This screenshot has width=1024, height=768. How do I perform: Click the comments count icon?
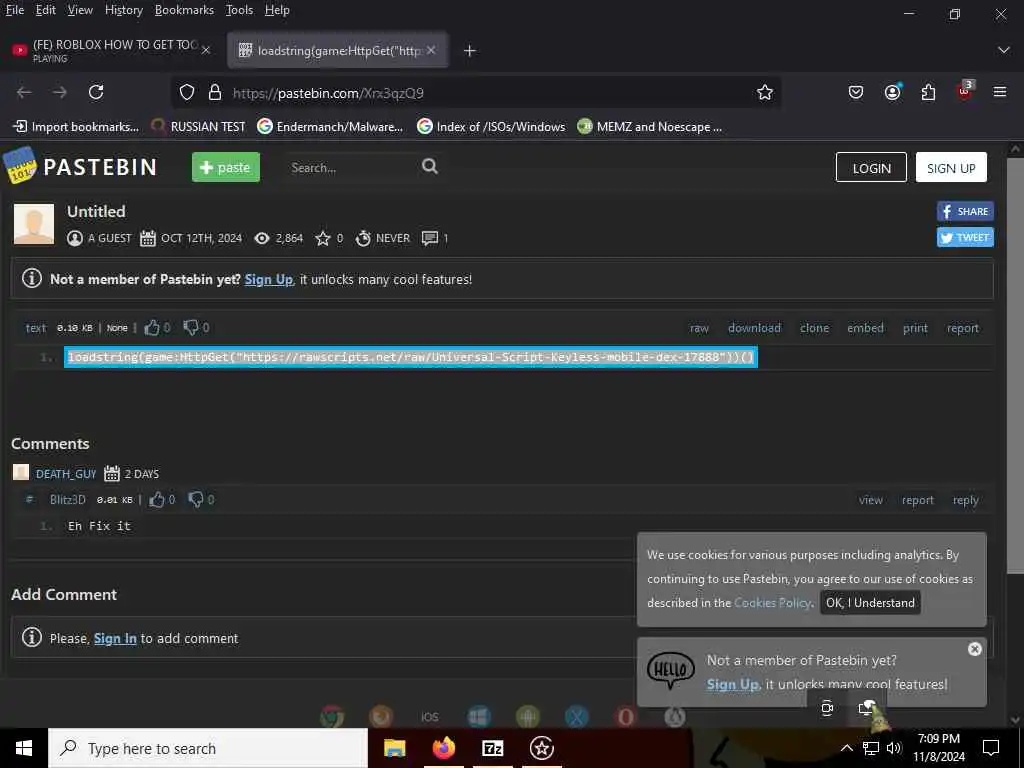tap(430, 238)
